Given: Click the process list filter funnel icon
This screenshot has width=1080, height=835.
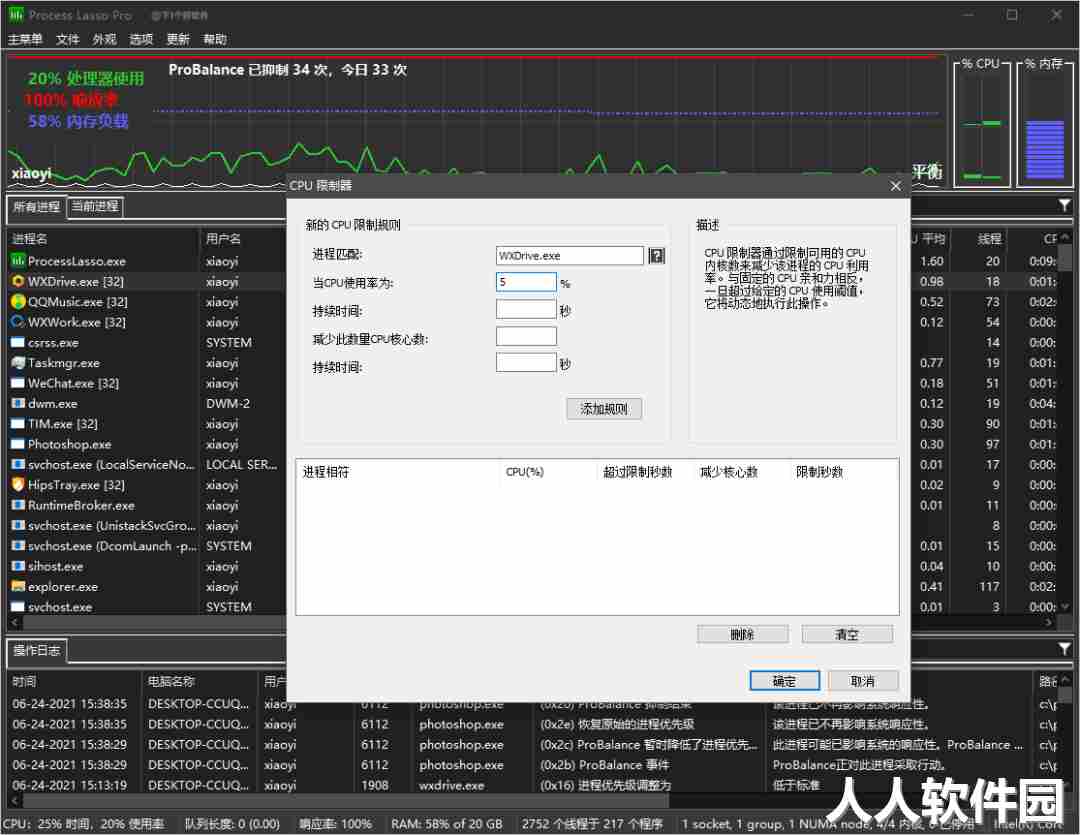Looking at the screenshot, I should pyautogui.click(x=1064, y=205).
